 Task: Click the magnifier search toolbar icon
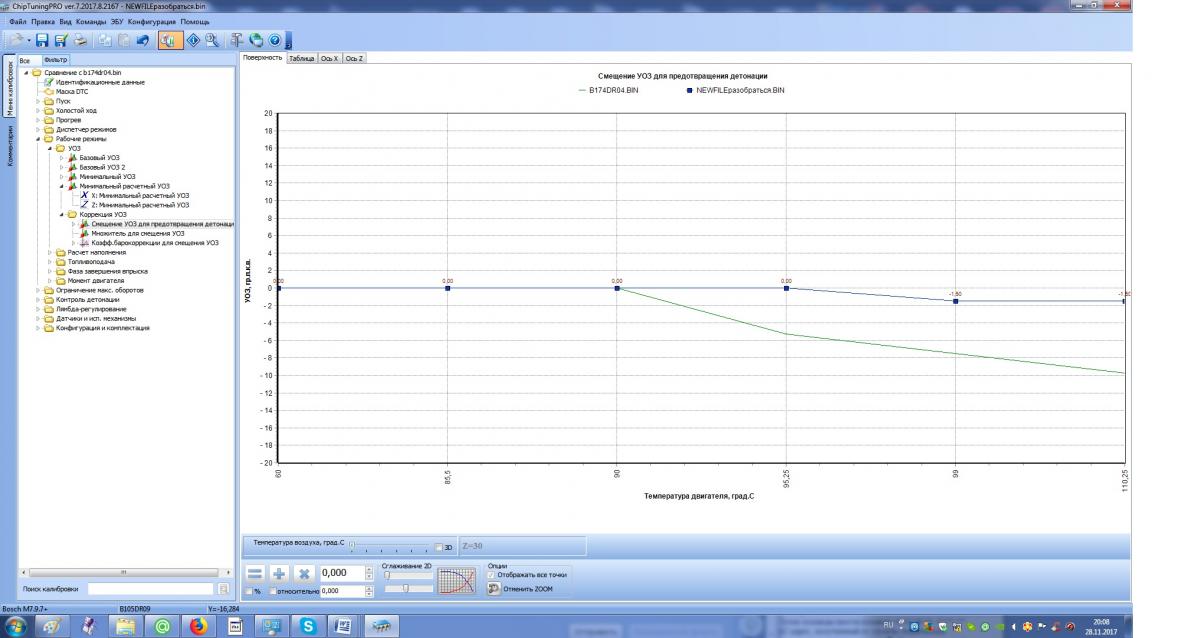(x=211, y=40)
